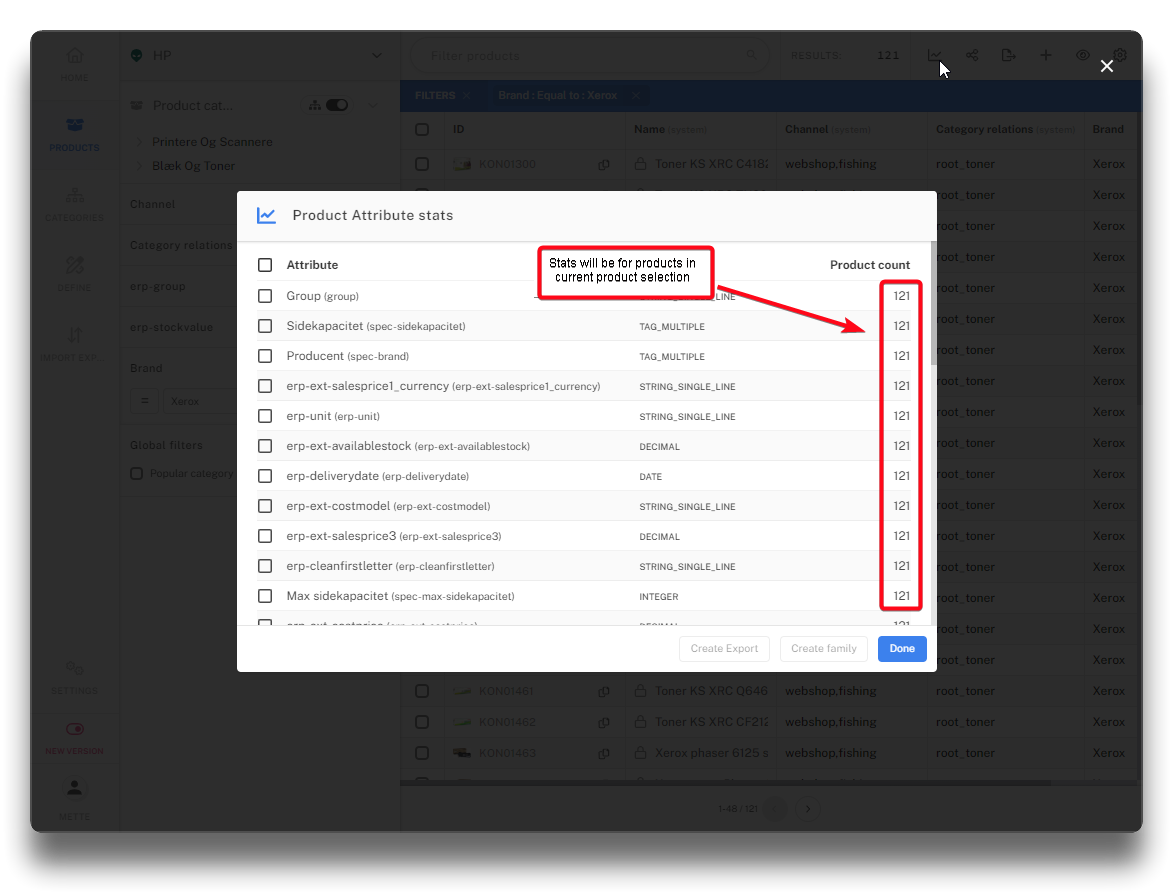Open the attribute stats chart icon
Image resolution: width=1173 pixels, height=895 pixels.
(934, 56)
